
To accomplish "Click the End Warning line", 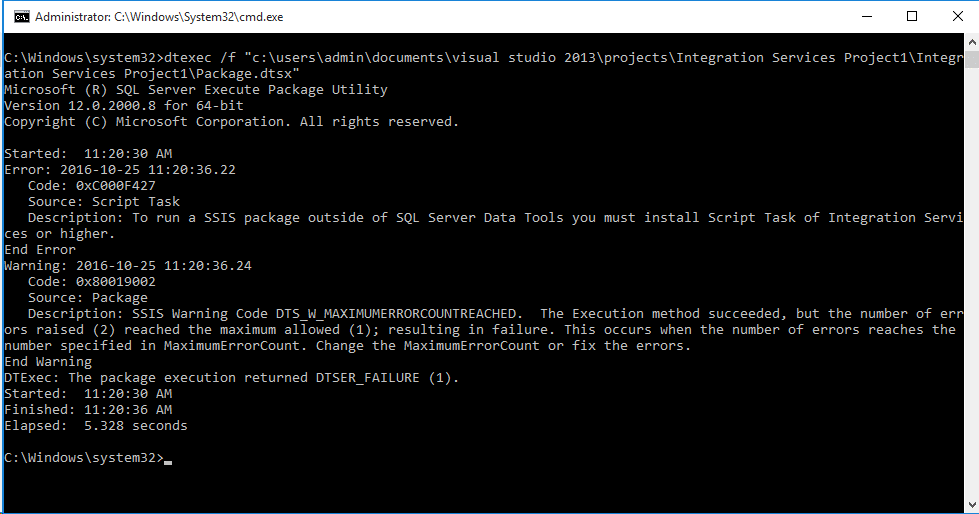I will [48, 362].
